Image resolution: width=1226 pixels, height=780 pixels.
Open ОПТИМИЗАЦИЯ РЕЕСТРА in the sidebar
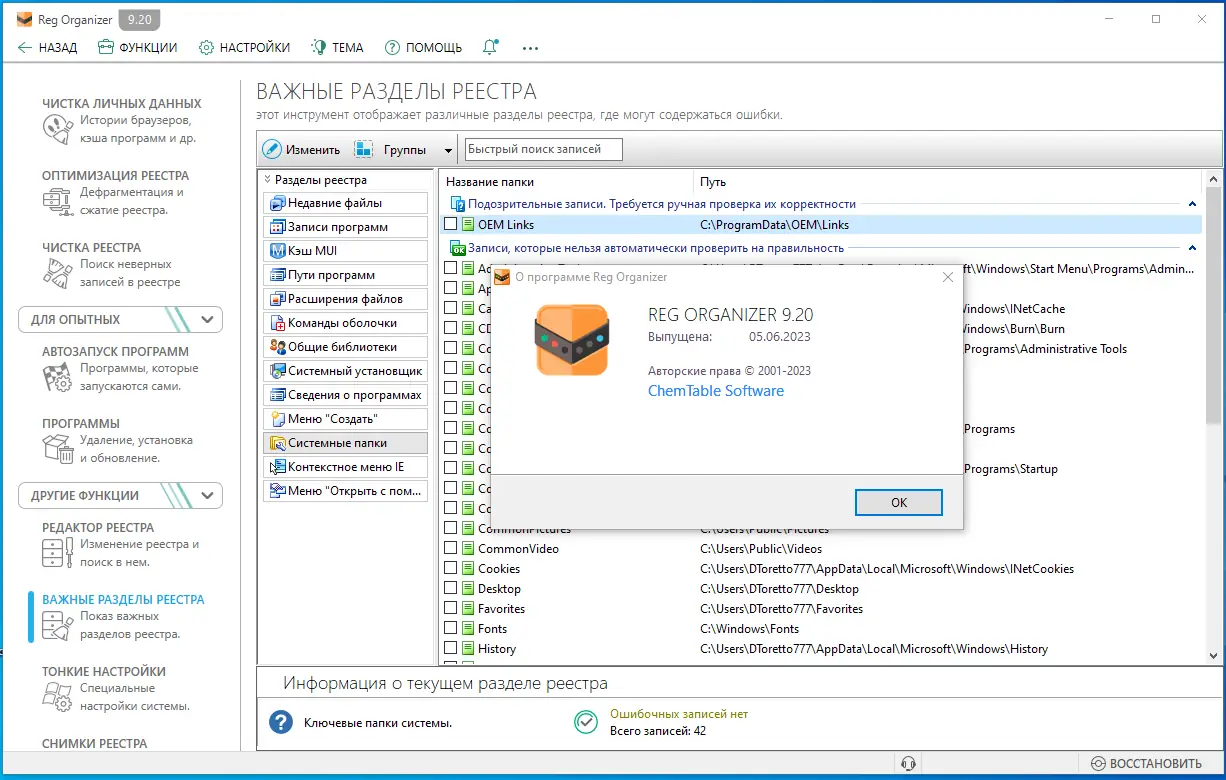[x=115, y=192]
